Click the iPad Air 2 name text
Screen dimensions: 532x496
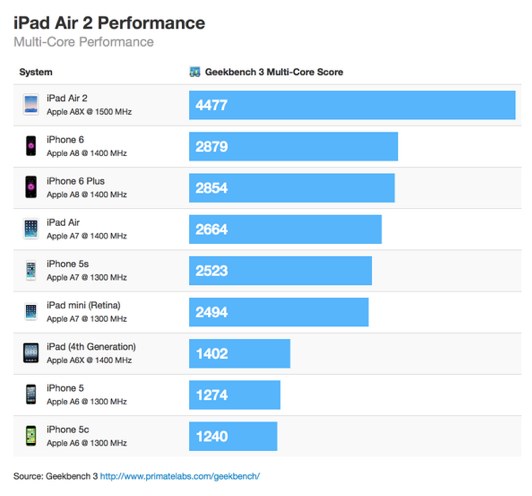click(67, 98)
